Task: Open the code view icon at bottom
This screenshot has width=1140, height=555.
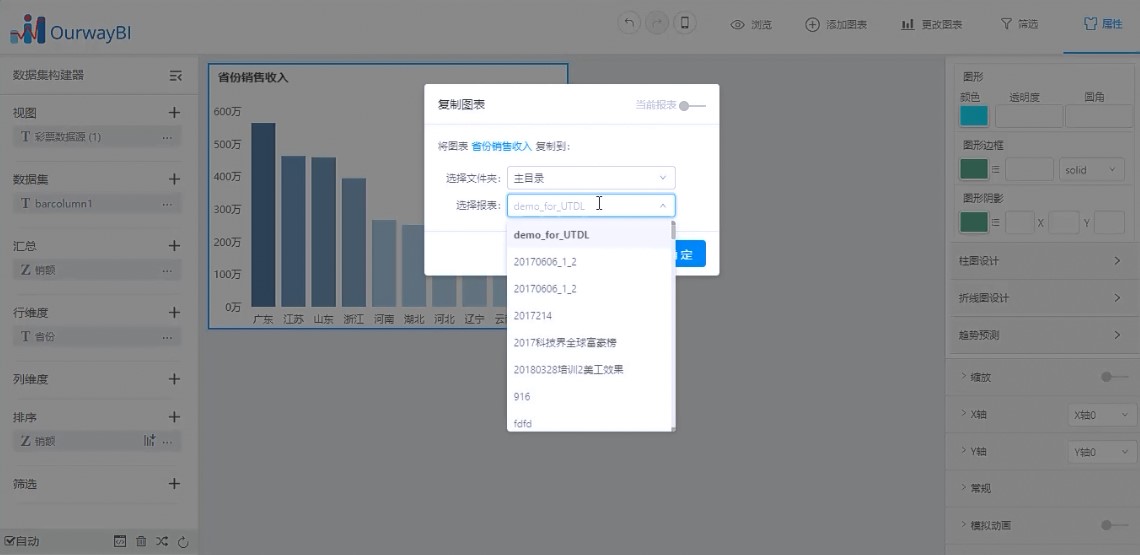Action: (120, 541)
